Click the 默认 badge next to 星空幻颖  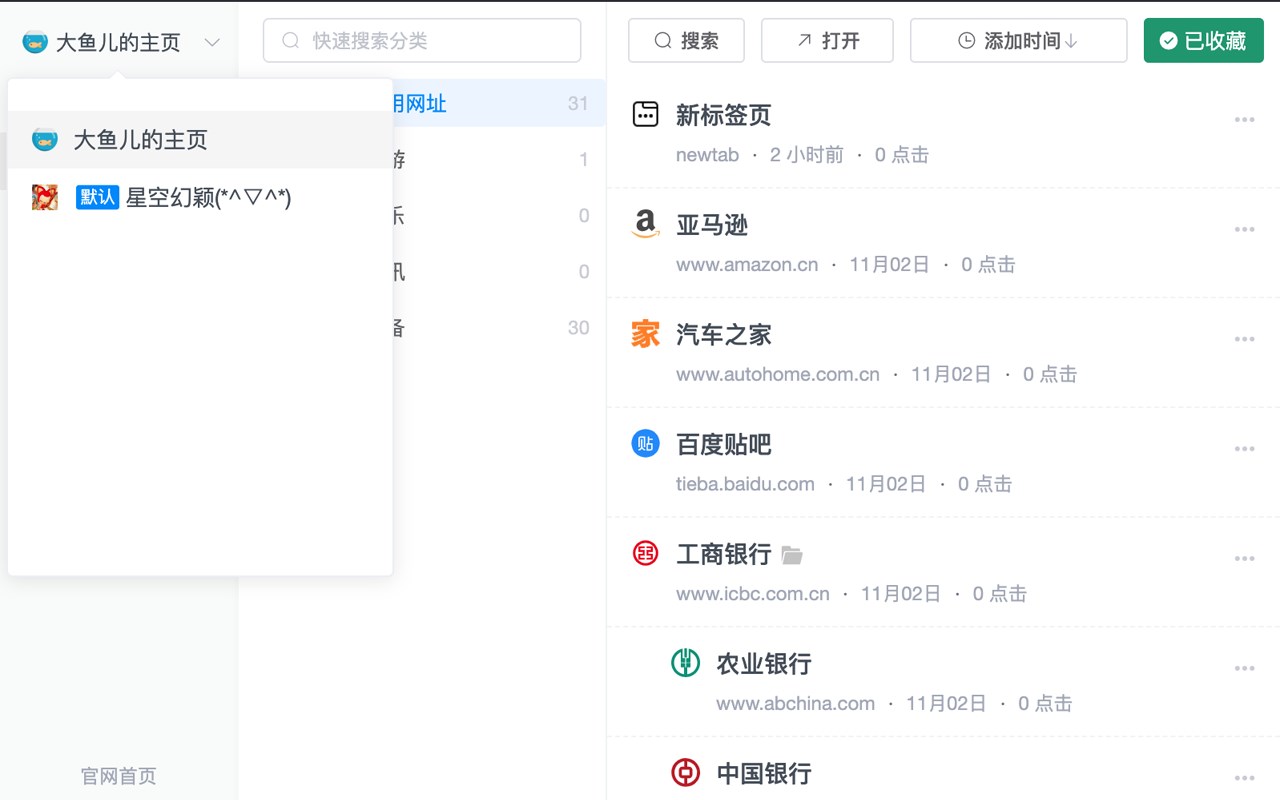pyautogui.click(x=97, y=197)
